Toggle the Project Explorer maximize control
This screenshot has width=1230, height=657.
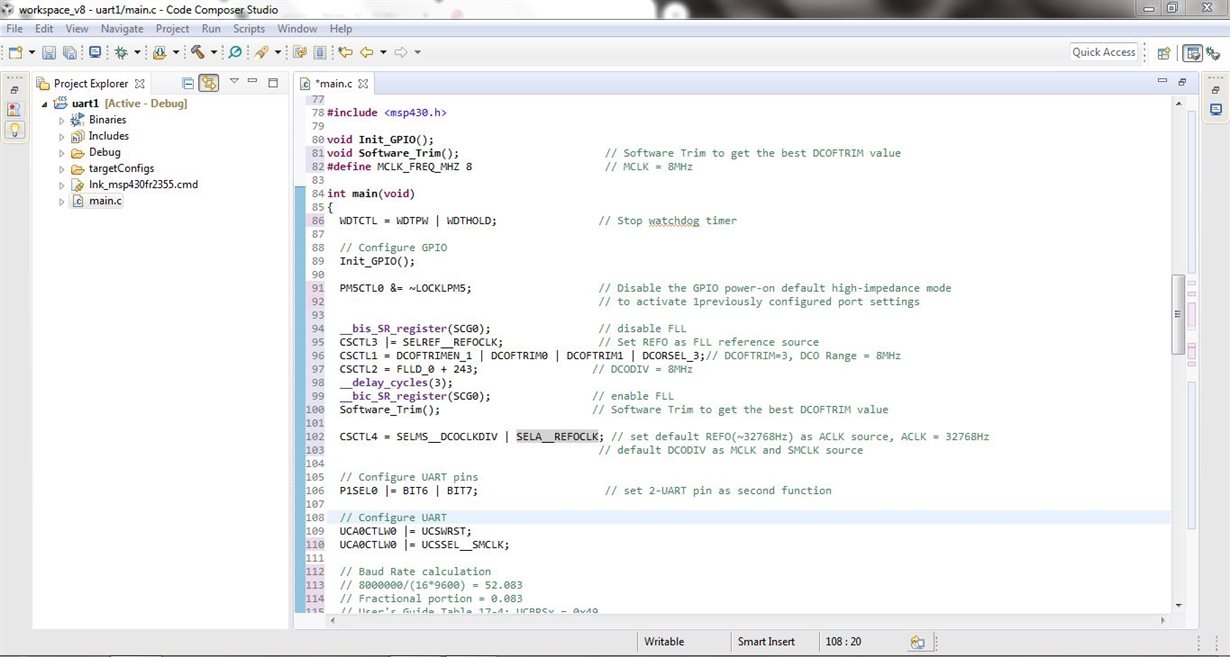point(273,83)
